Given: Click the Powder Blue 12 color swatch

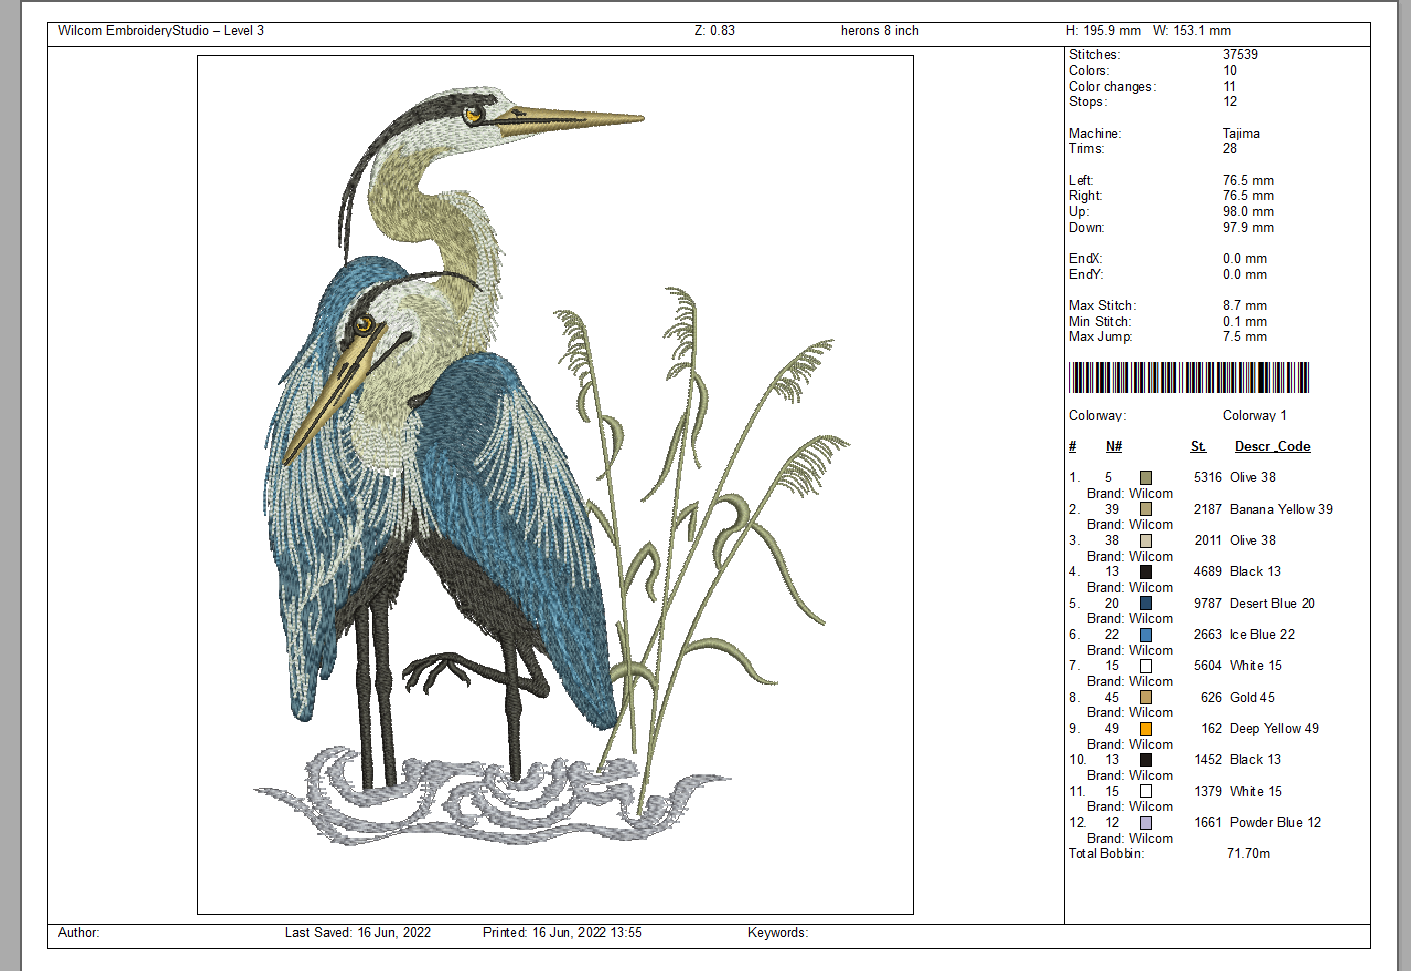Looking at the screenshot, I should point(1146,823).
